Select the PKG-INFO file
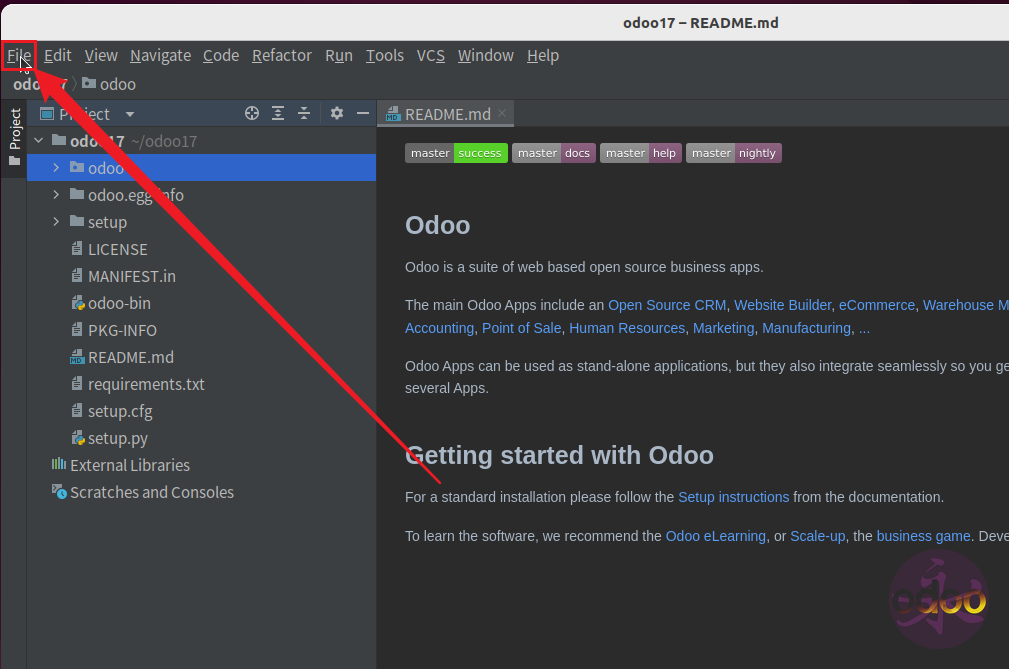Image resolution: width=1009 pixels, height=669 pixels. pyautogui.click(x=201, y=330)
